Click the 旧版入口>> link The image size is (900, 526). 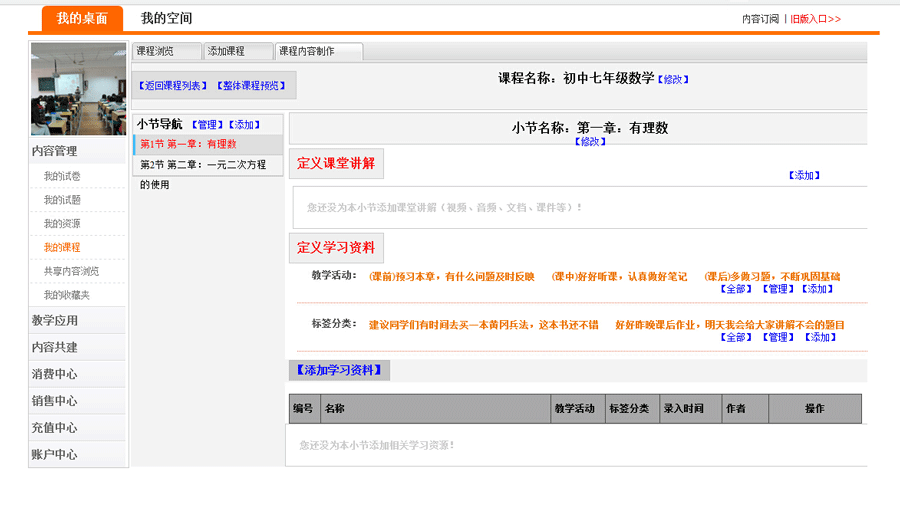[x=816, y=19]
